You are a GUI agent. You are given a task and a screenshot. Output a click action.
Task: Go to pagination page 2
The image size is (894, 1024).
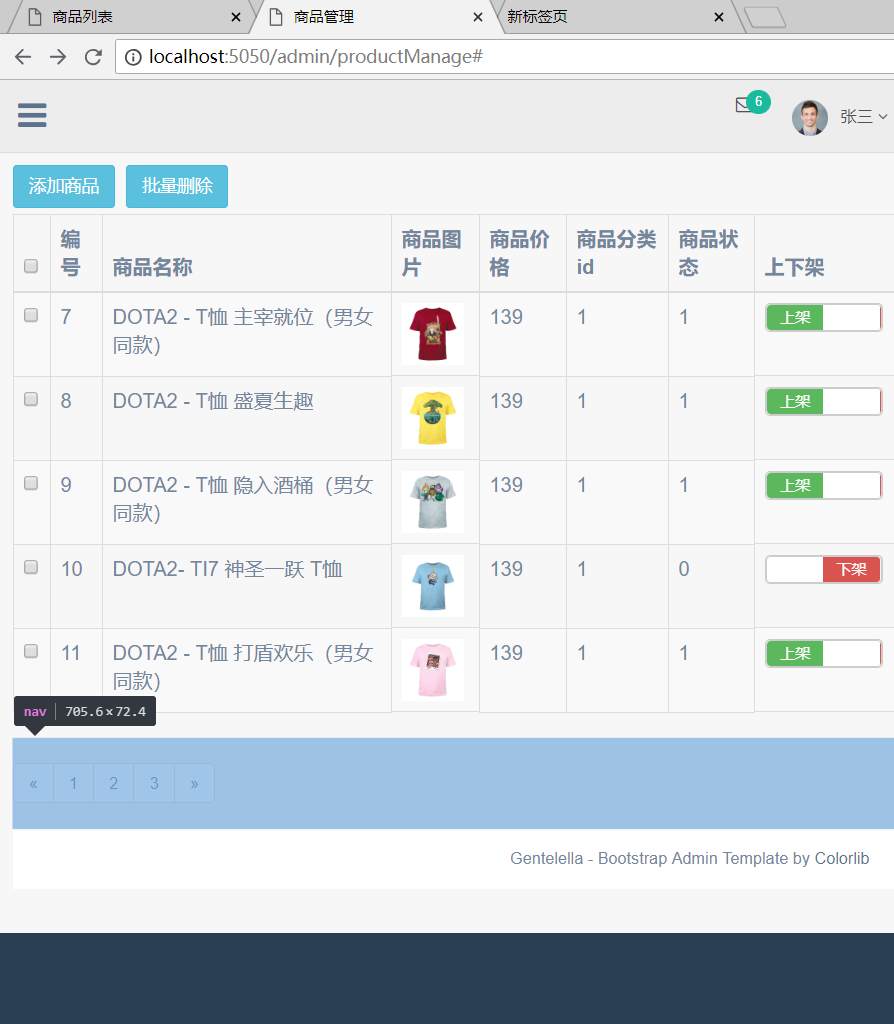click(113, 783)
